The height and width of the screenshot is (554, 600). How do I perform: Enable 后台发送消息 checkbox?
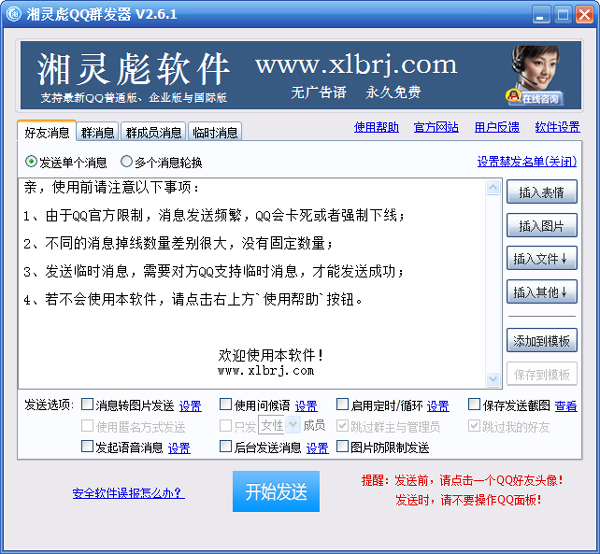(226, 446)
